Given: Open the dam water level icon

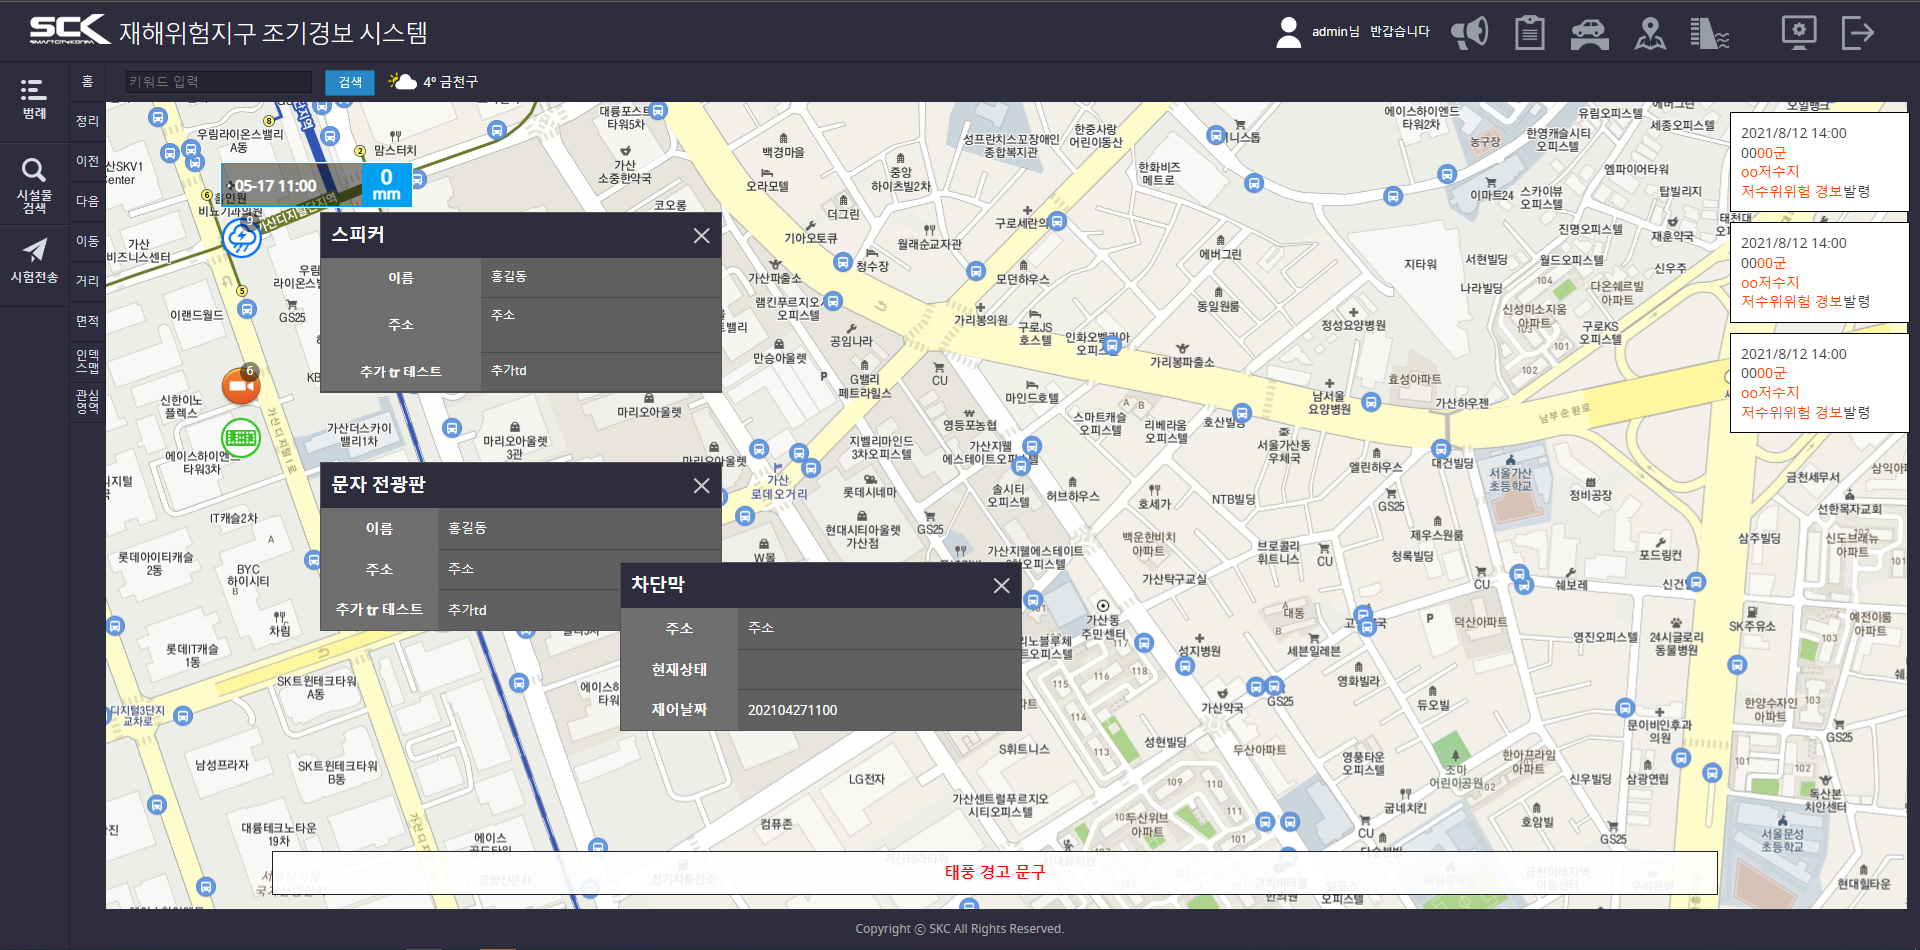Looking at the screenshot, I should click(x=1709, y=33).
